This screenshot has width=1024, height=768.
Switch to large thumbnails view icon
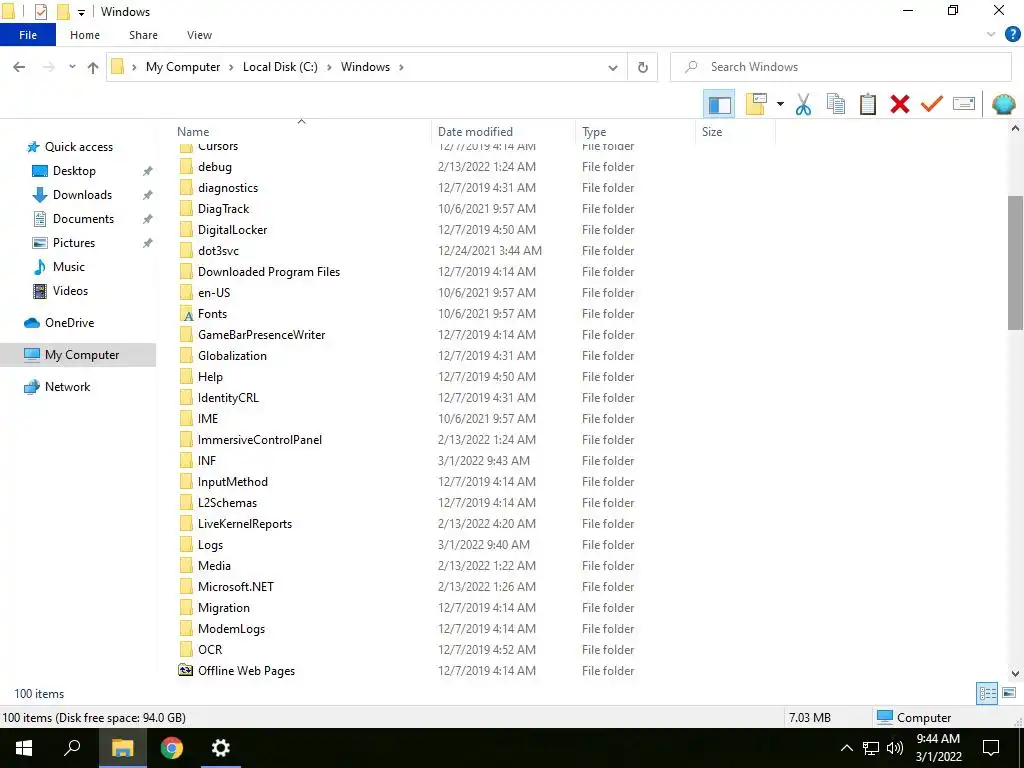1009,694
